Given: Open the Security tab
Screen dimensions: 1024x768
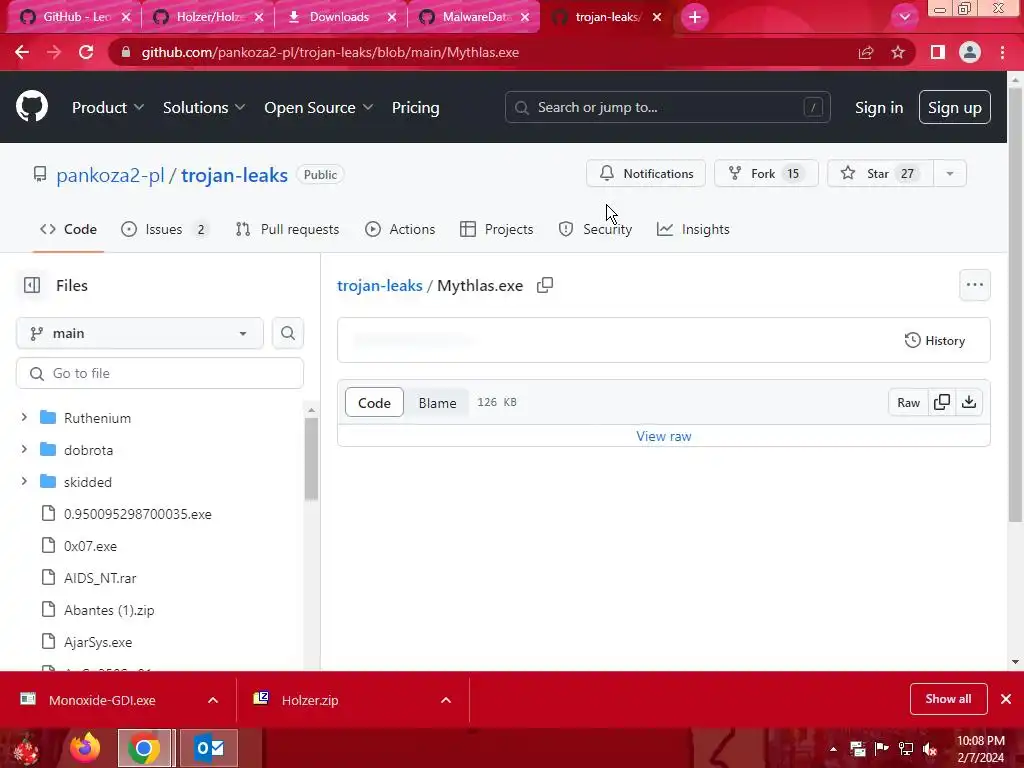Looking at the screenshot, I should pos(595,229).
